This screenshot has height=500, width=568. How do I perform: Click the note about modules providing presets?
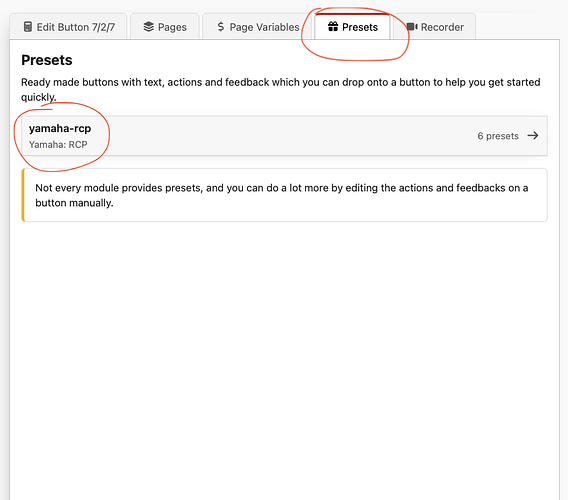click(281, 195)
